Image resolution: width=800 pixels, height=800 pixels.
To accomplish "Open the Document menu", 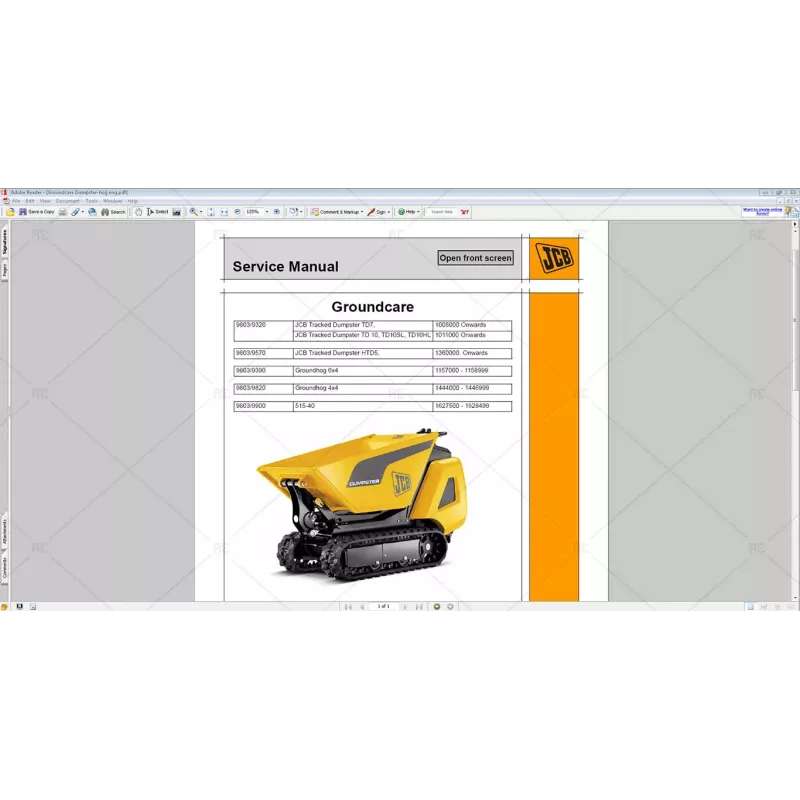I will click(66, 200).
